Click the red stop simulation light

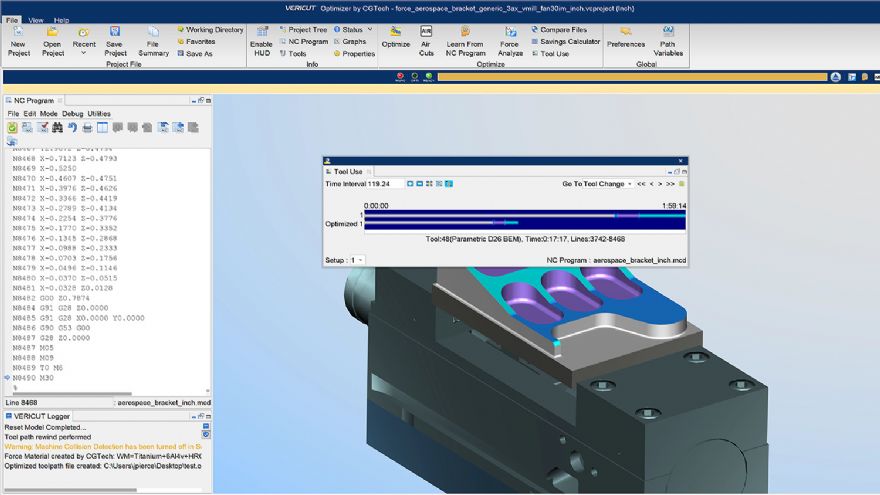tap(400, 76)
